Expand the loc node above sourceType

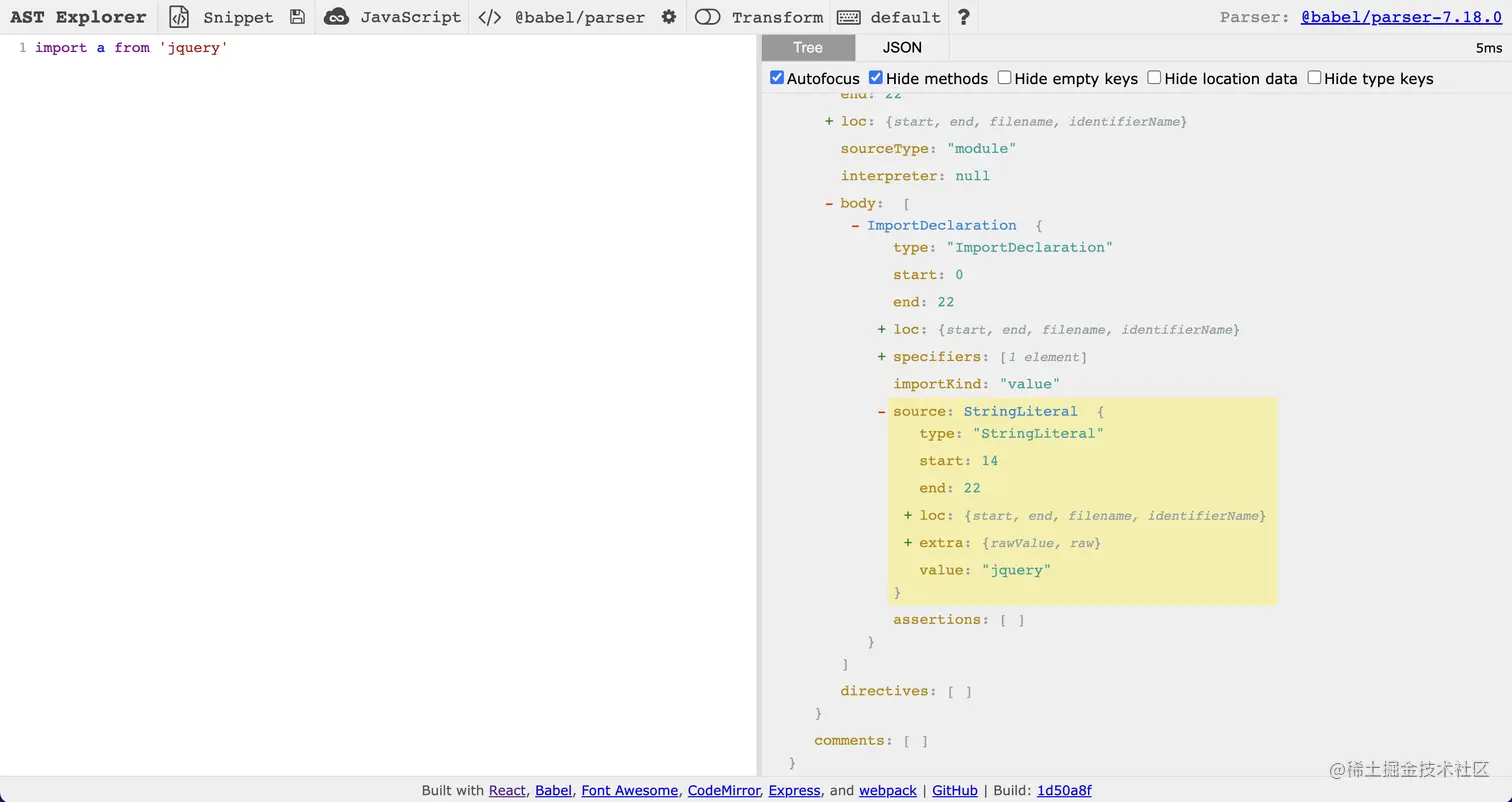[x=829, y=121]
